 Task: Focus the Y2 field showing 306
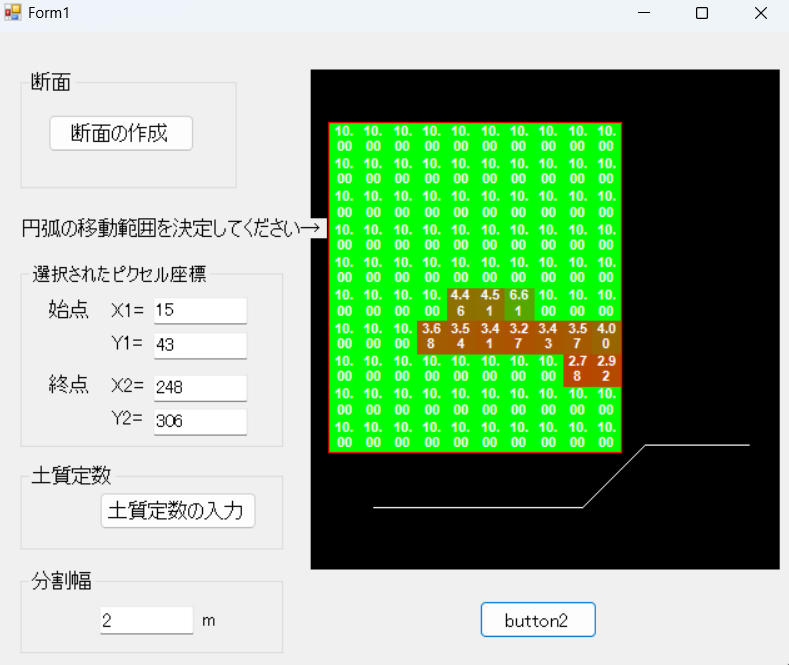pos(200,421)
